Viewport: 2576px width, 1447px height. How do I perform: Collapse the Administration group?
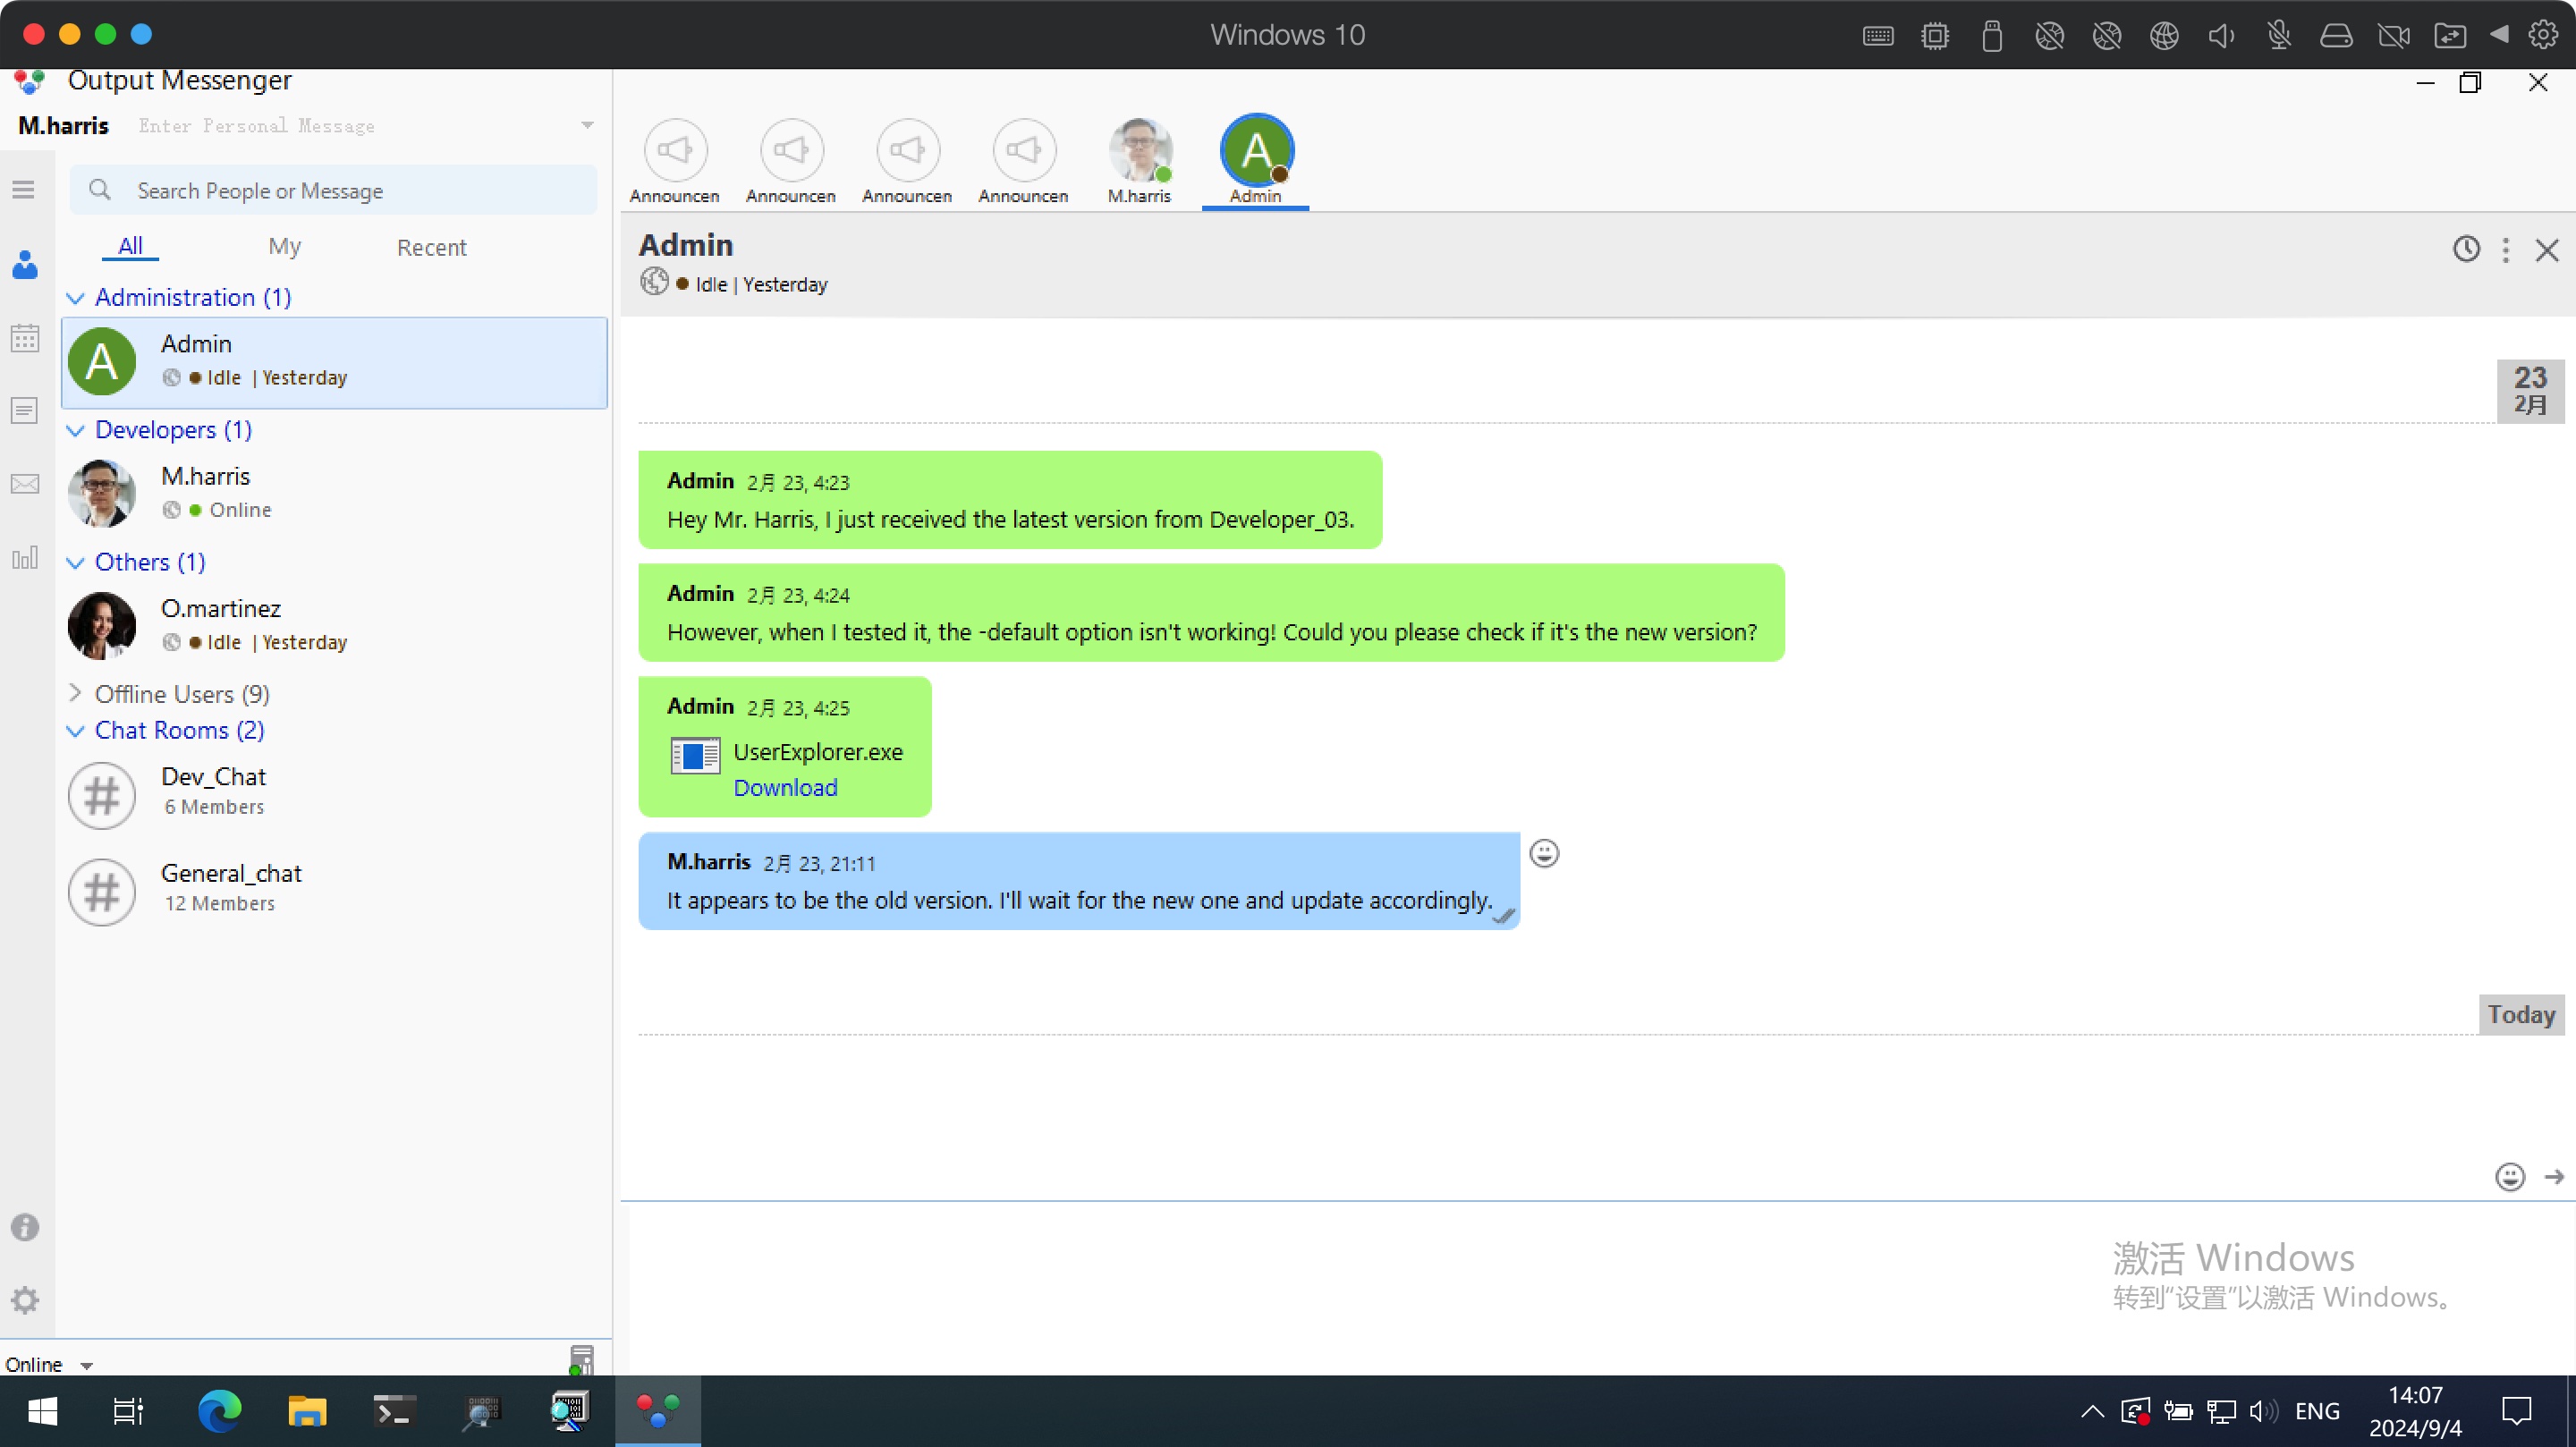[75, 298]
